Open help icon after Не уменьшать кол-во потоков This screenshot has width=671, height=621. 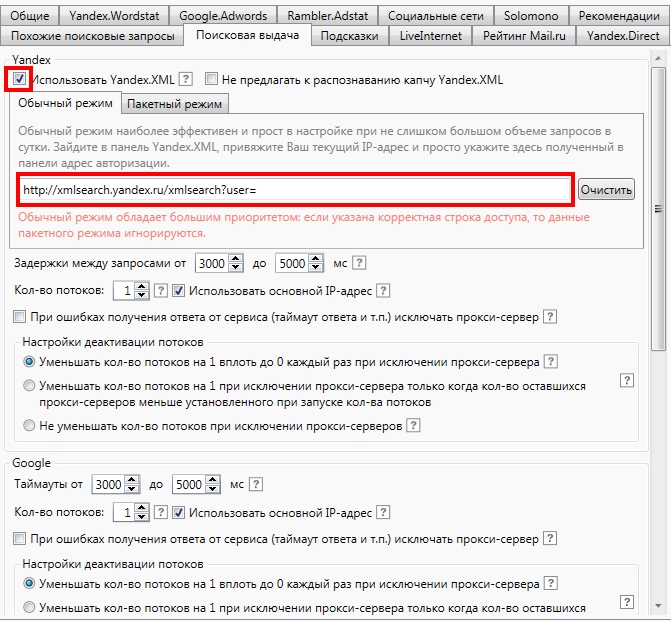[x=413, y=425]
